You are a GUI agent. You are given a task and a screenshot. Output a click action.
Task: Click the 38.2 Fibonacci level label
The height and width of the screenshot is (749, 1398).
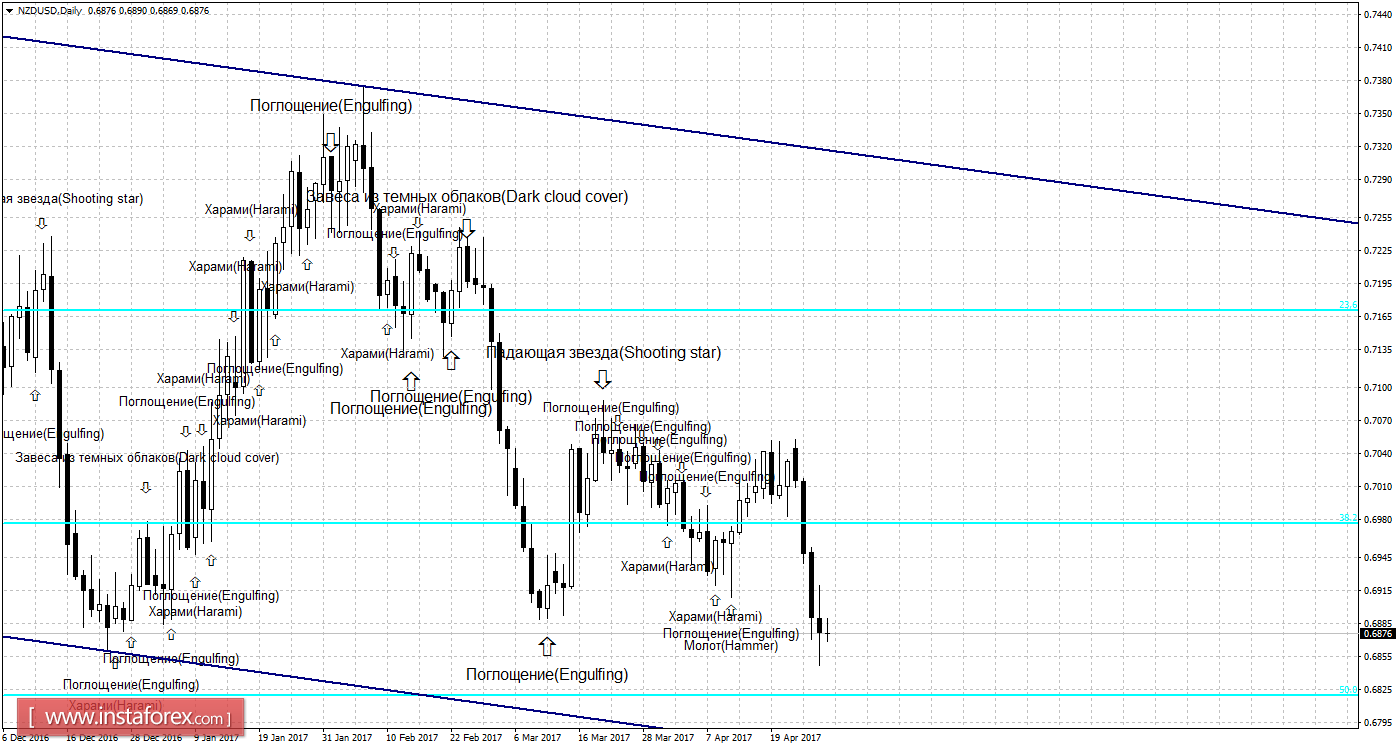1348,518
